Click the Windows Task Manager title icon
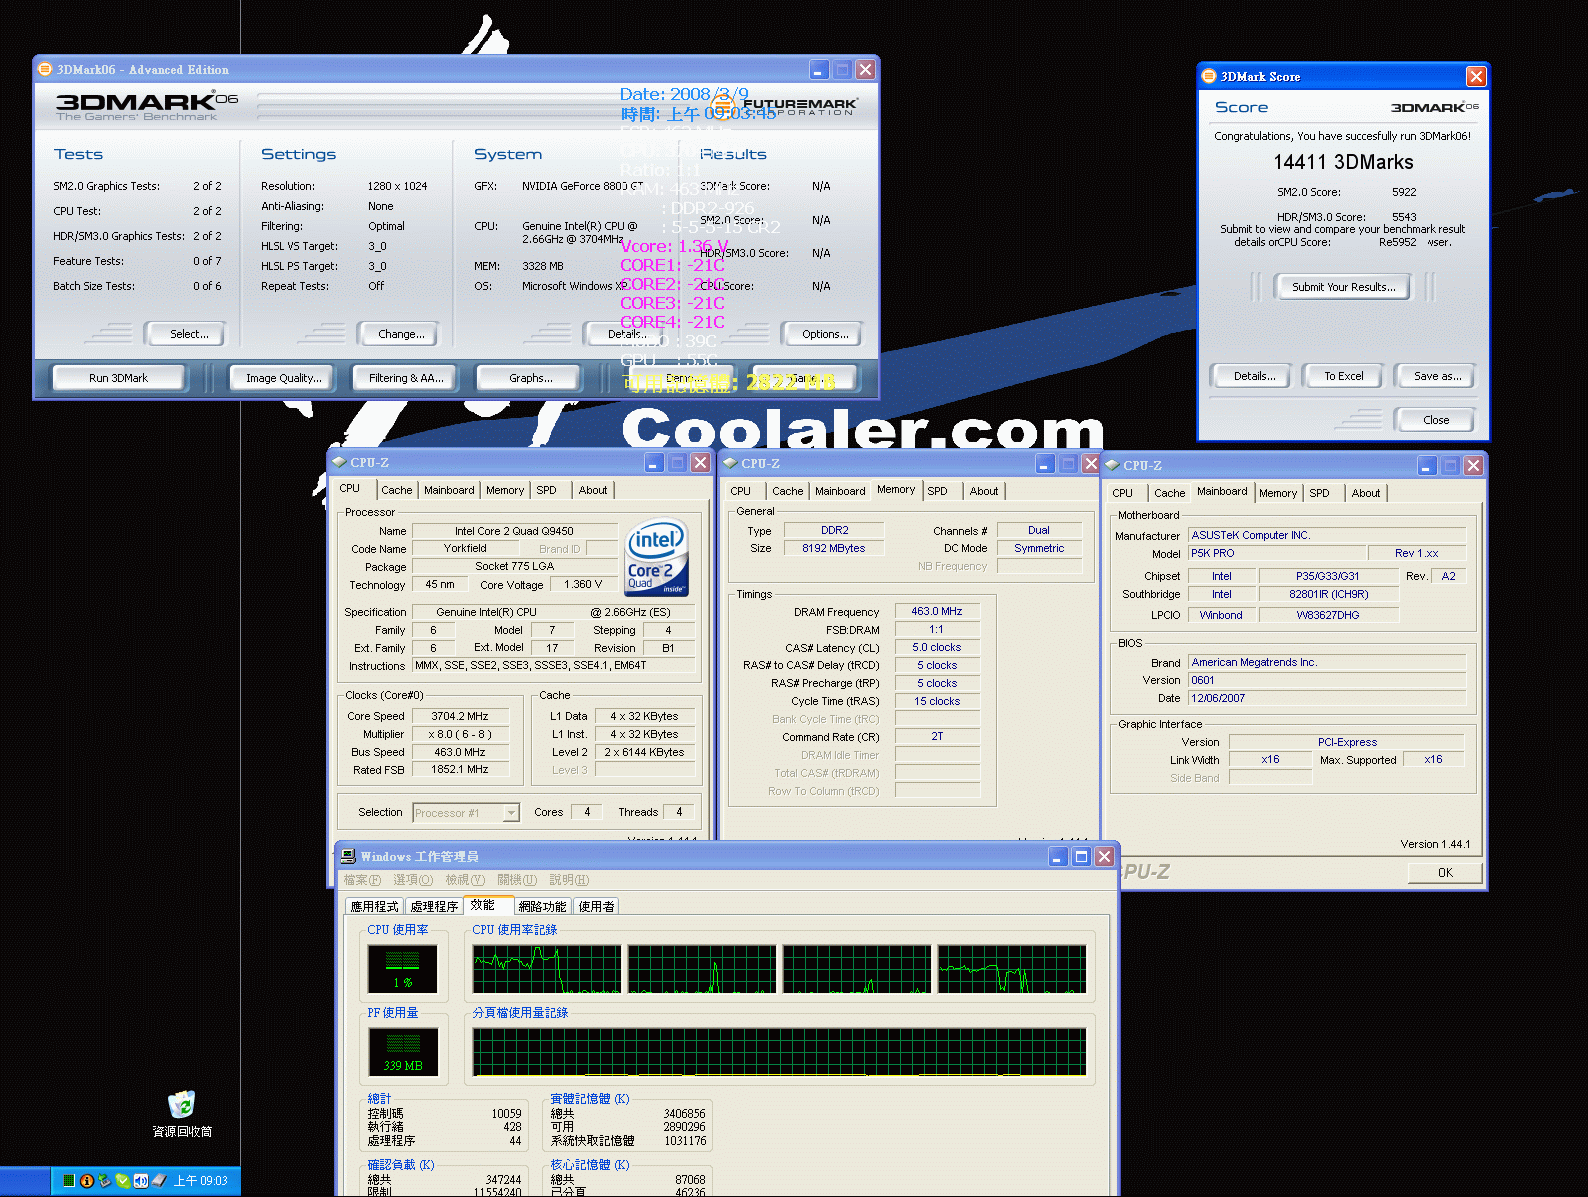The image size is (1588, 1197). point(348,856)
